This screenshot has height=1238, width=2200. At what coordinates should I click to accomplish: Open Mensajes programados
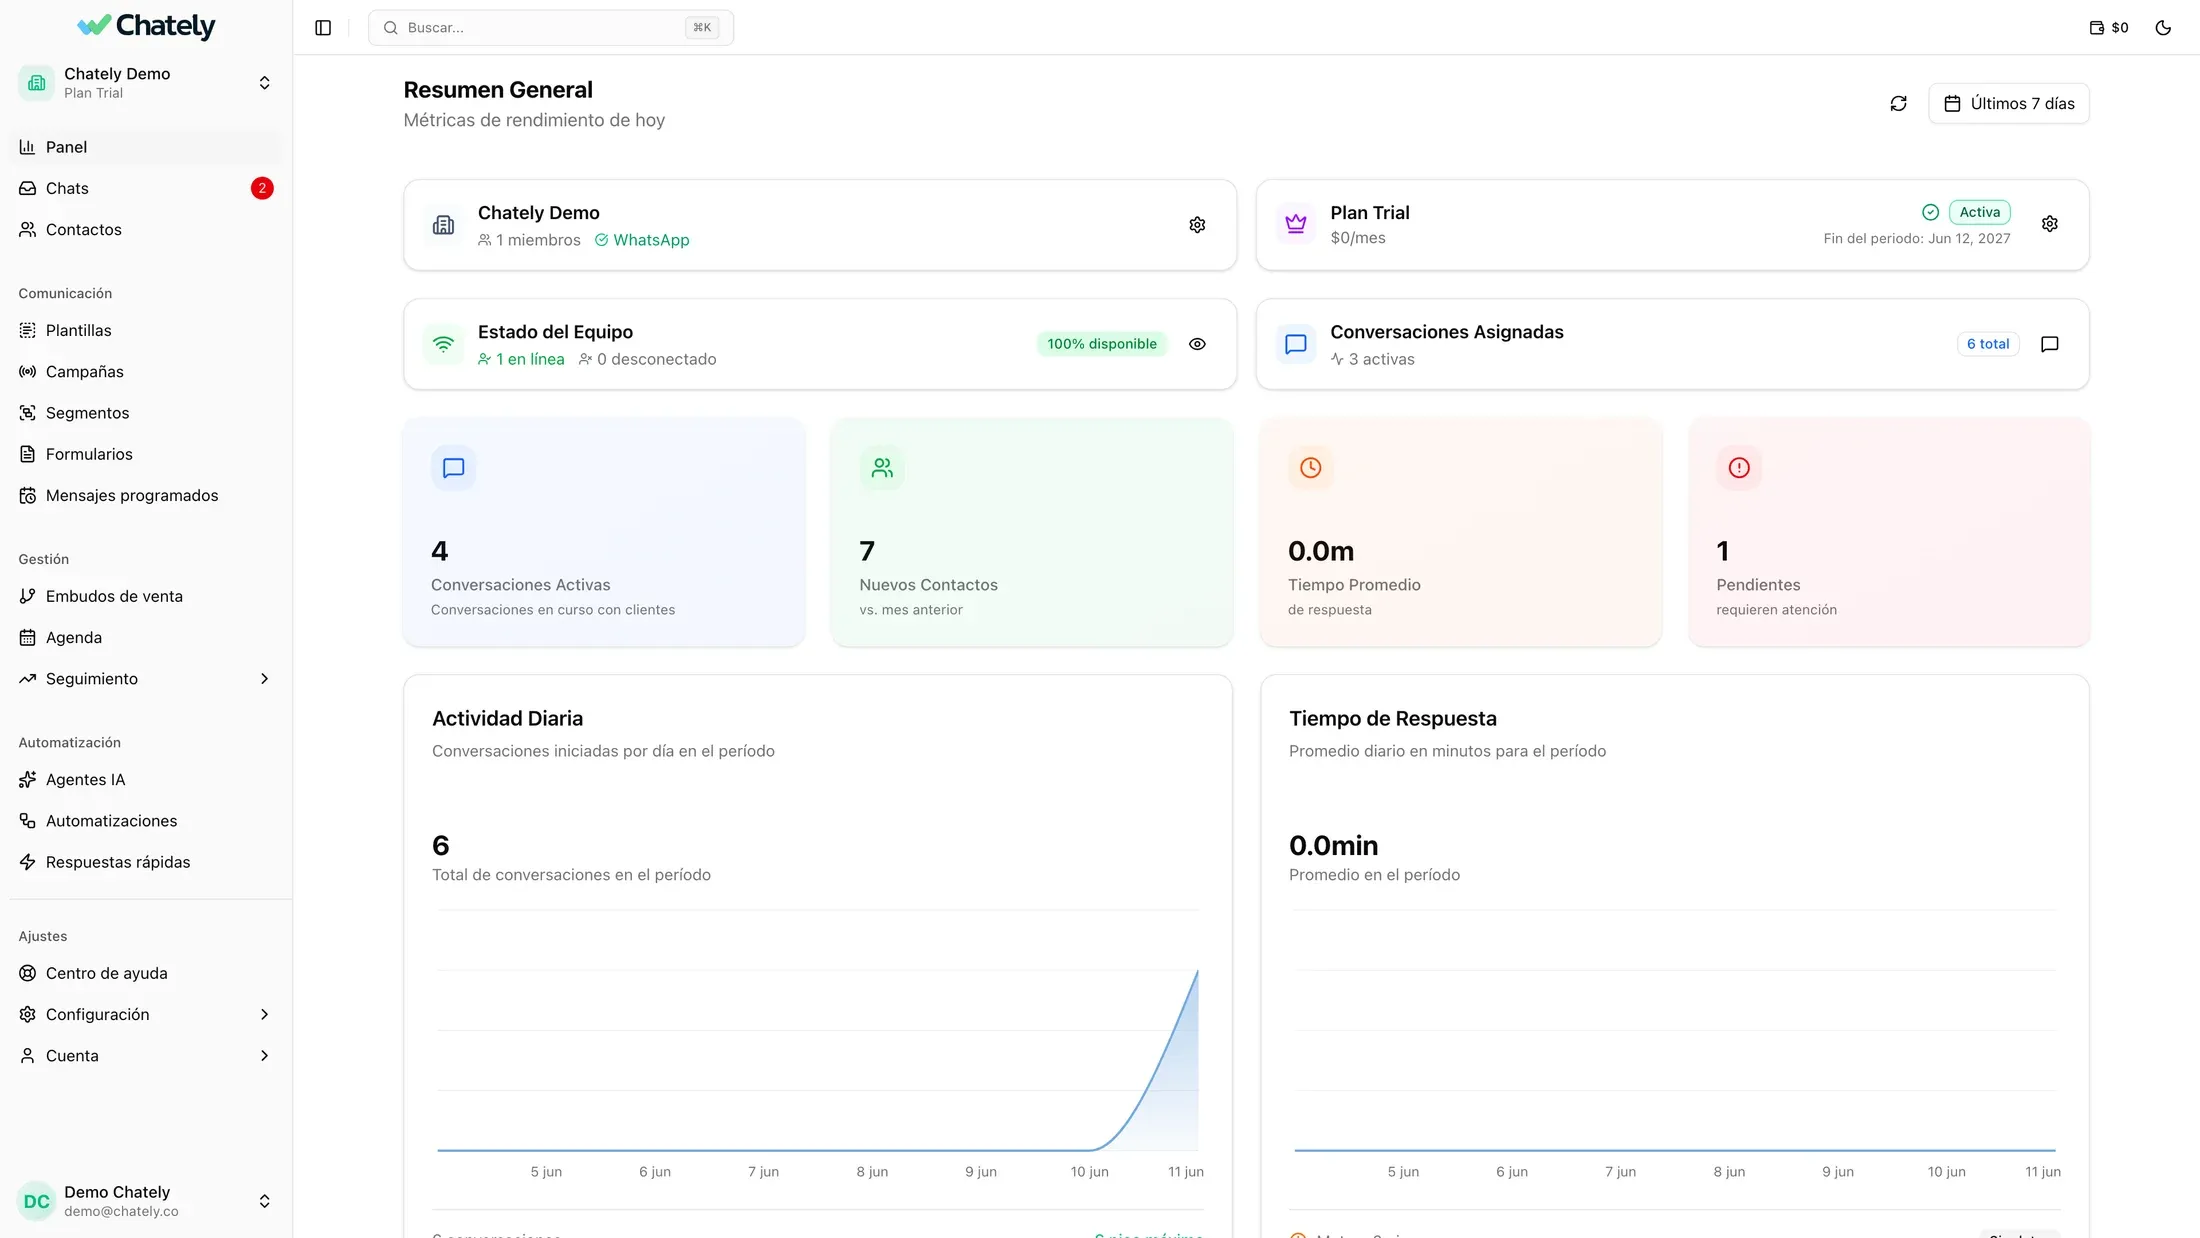click(x=146, y=496)
